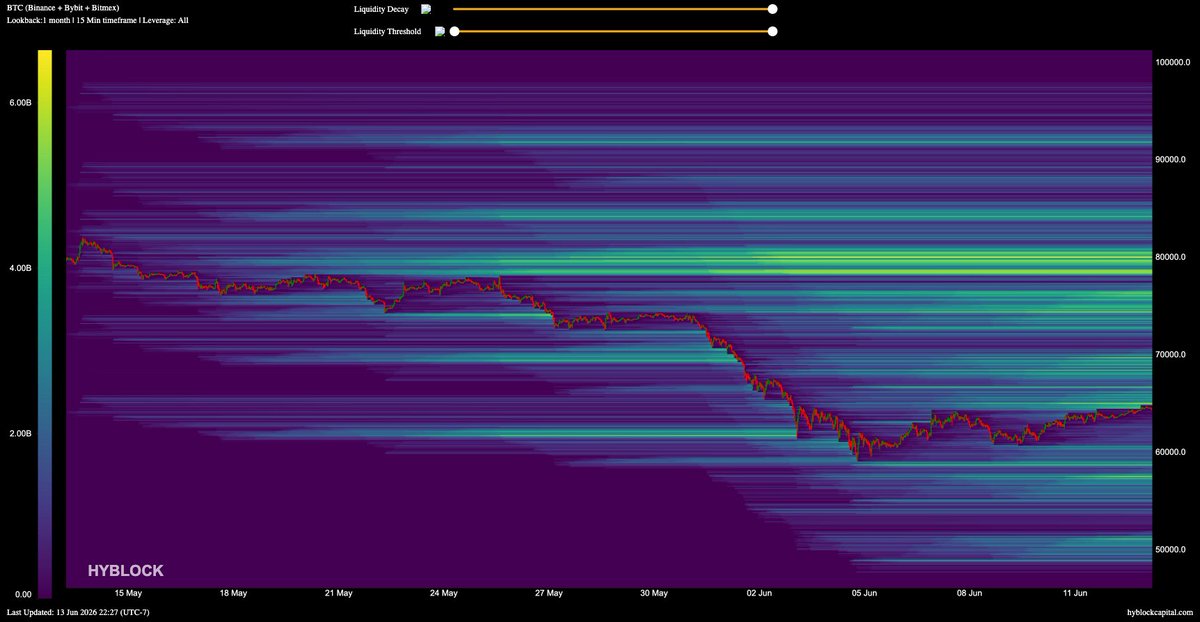Click the Liquidity Decay info icon
The height and width of the screenshot is (622, 1200).
click(x=426, y=9)
